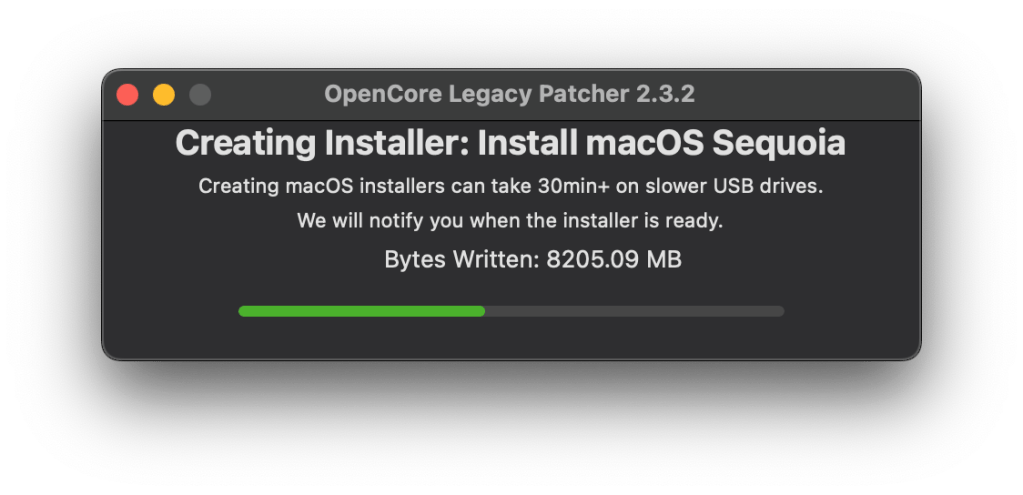
Task: Click the word "Sequoia" in the heading
Action: click(778, 143)
